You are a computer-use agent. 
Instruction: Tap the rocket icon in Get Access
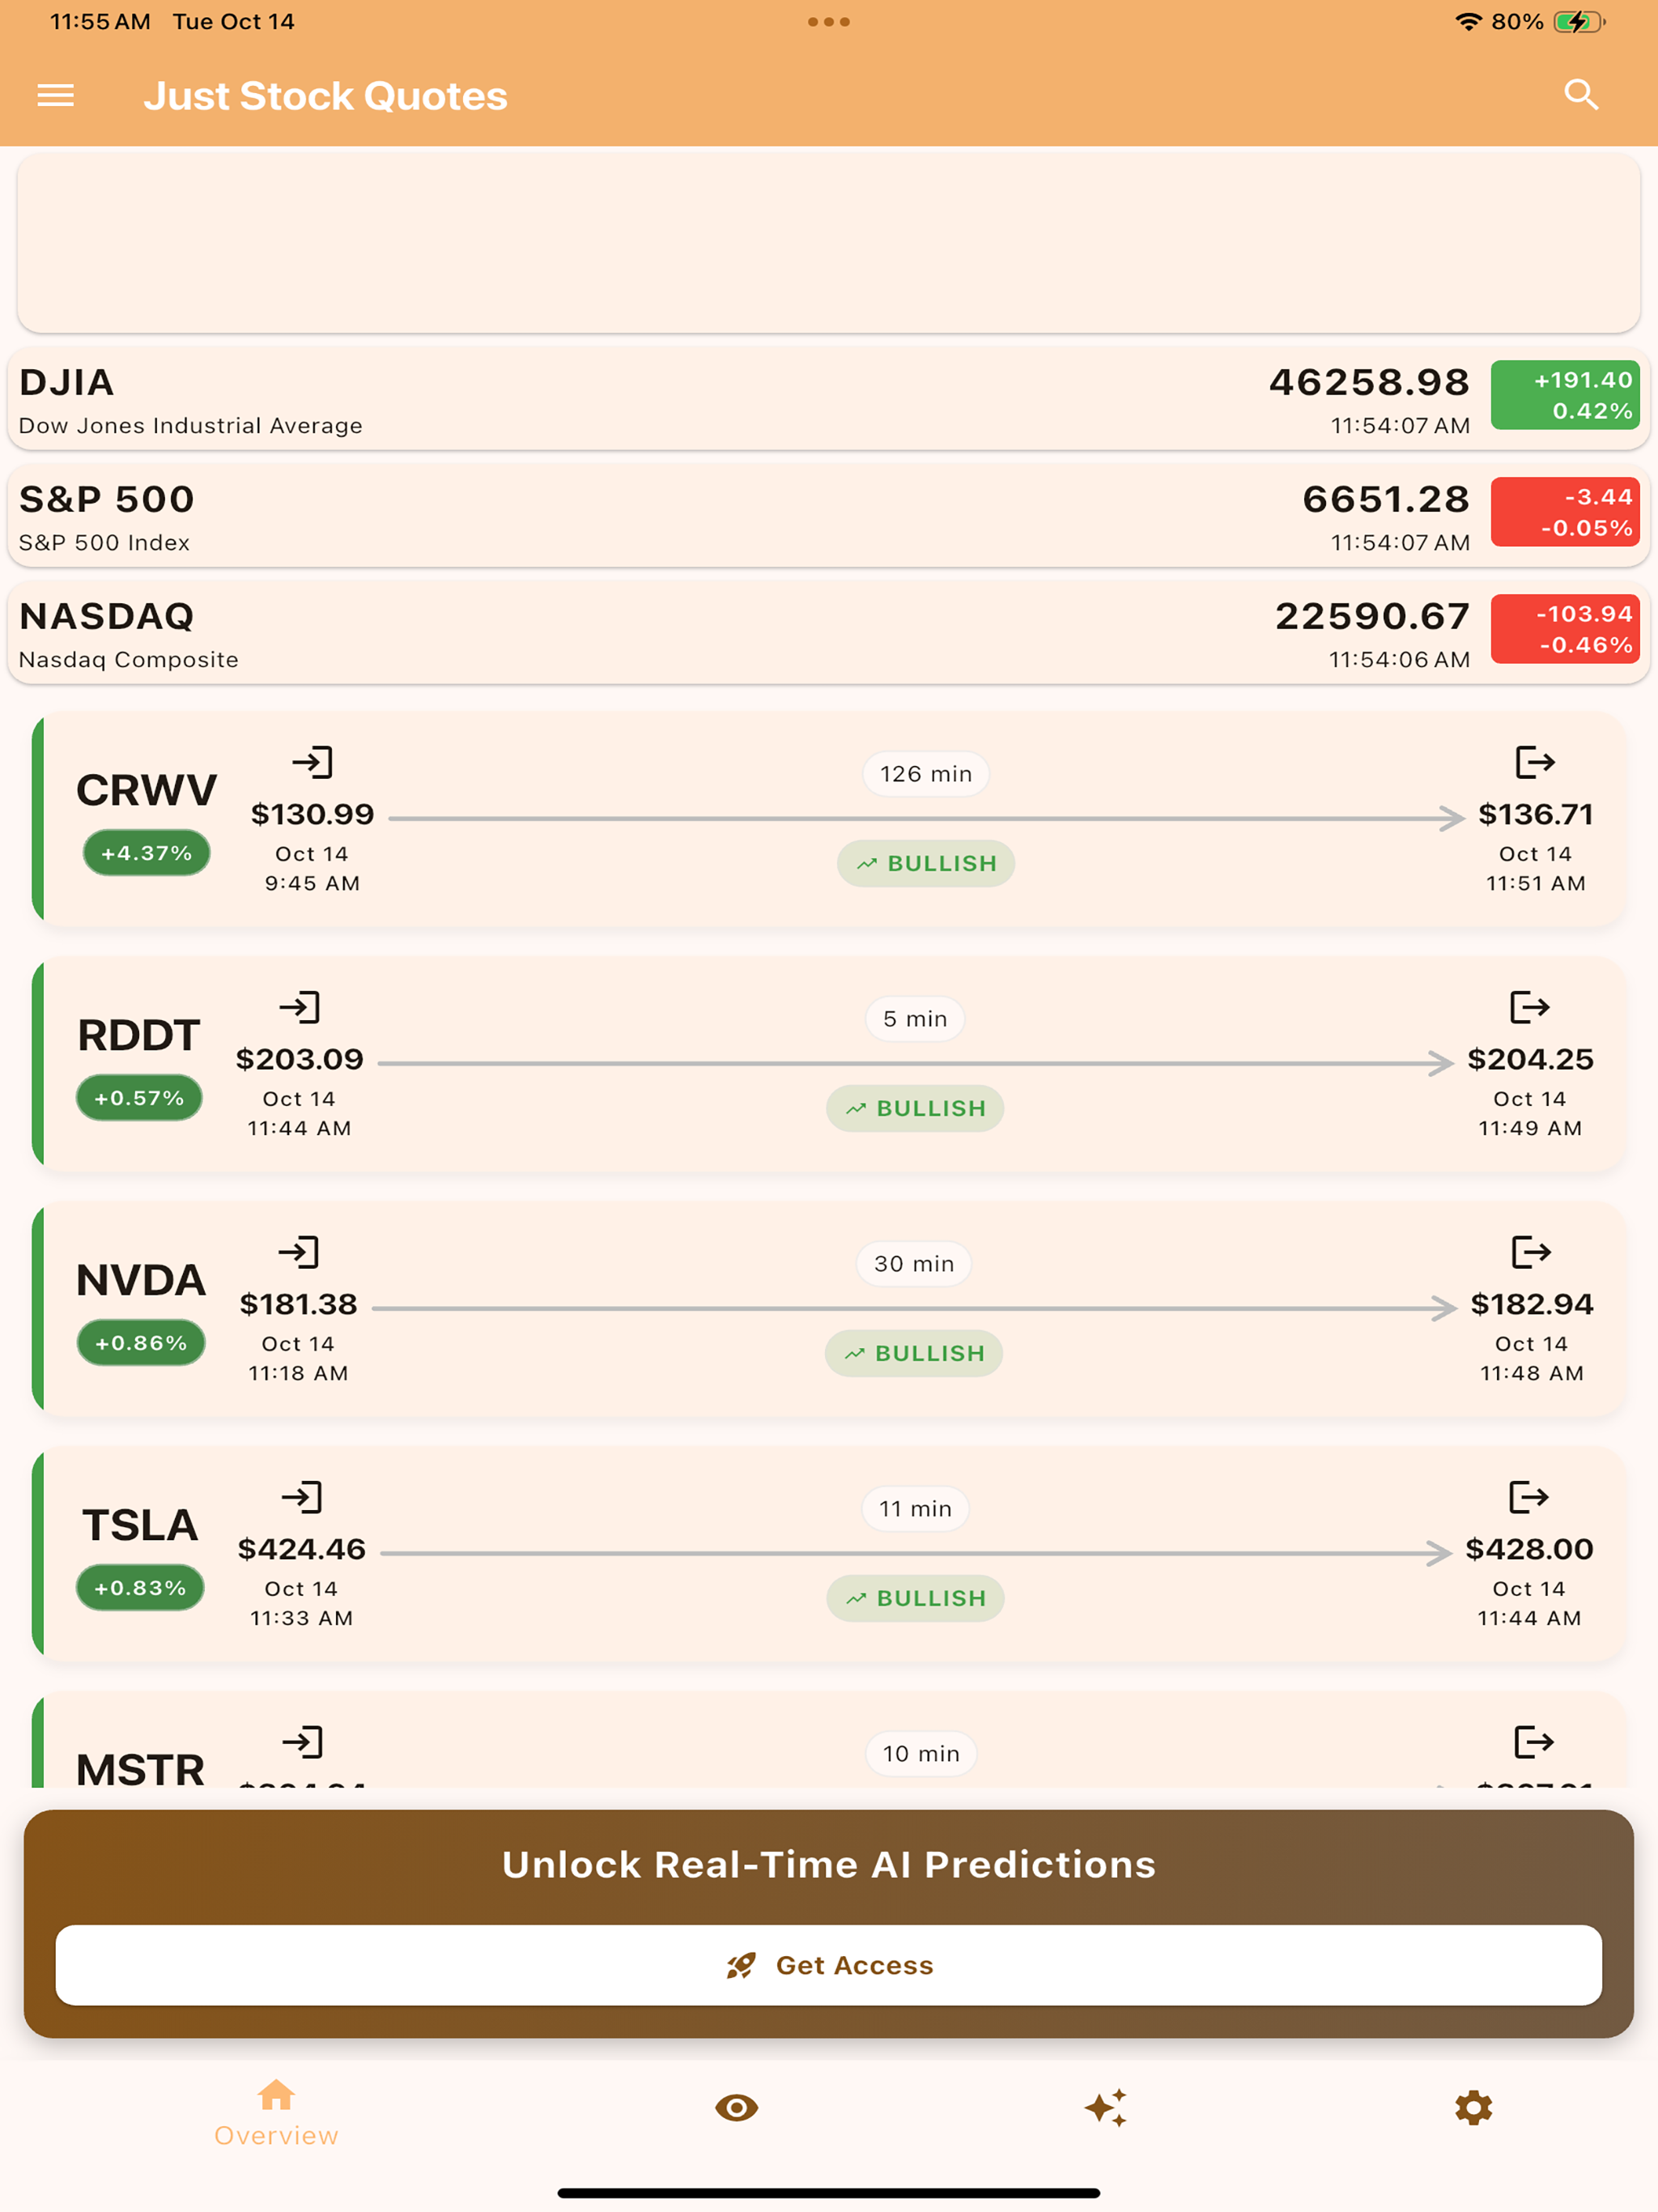[x=741, y=1966]
